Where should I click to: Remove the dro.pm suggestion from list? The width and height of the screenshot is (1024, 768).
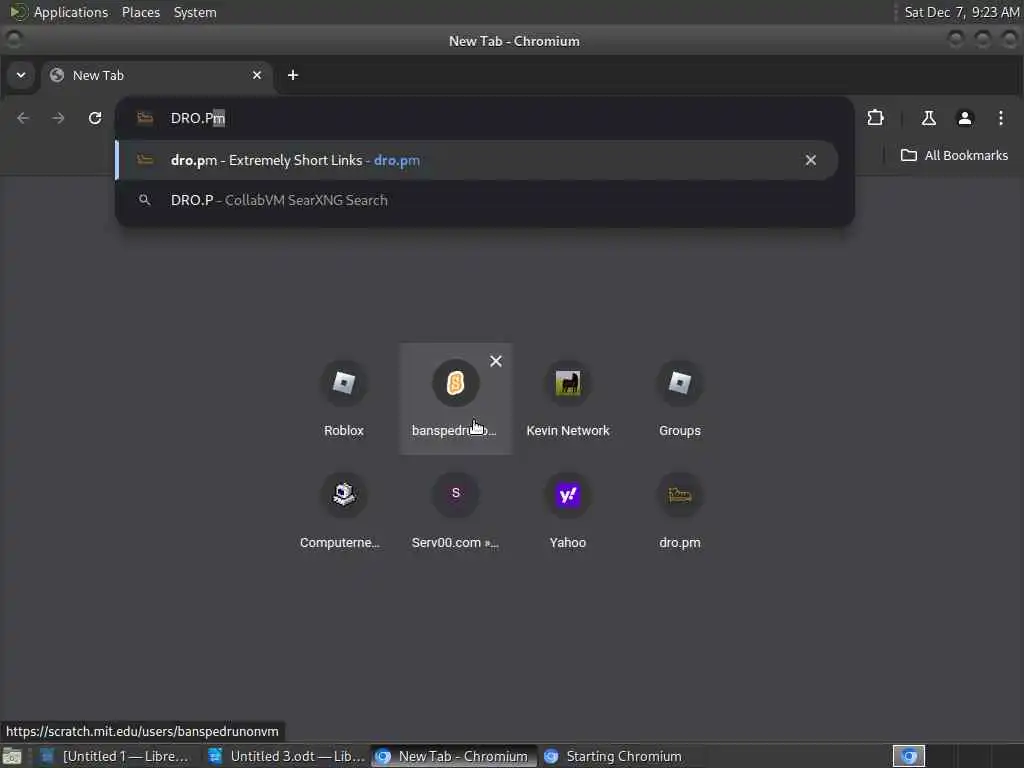coord(810,160)
